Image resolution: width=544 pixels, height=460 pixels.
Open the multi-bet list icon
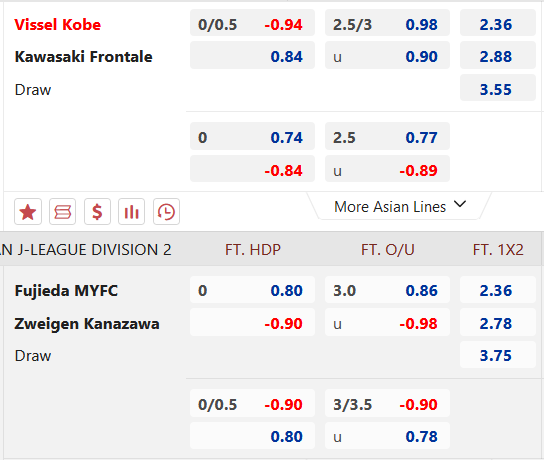pyautogui.click(x=62, y=212)
